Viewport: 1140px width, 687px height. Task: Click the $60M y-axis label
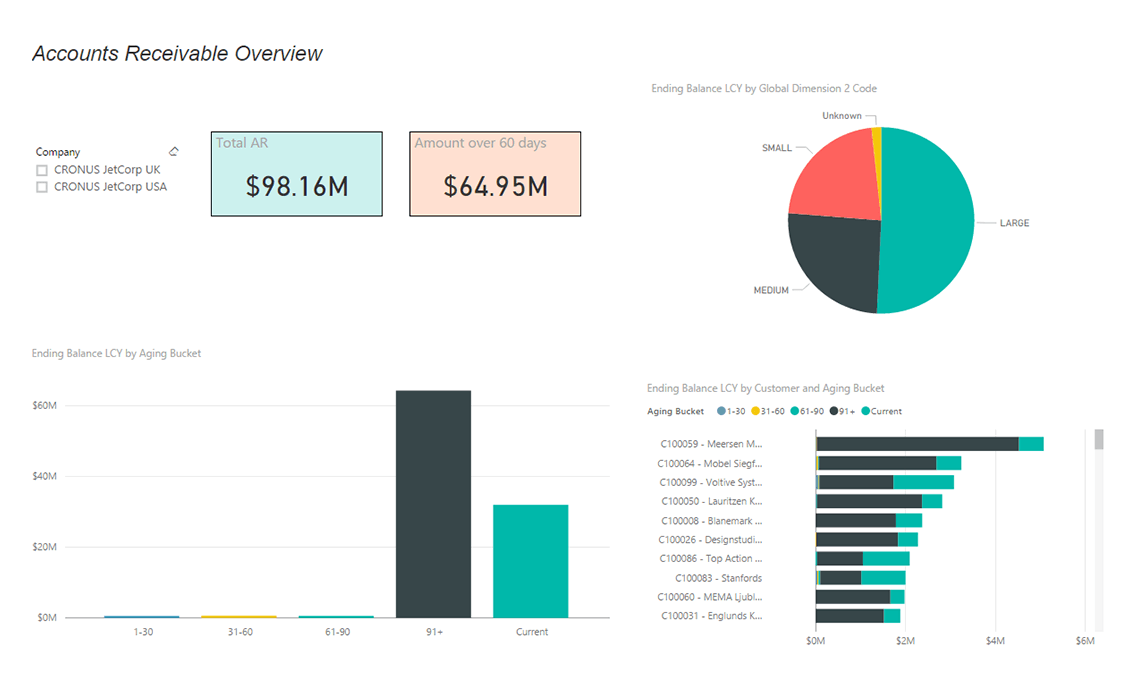point(44,406)
